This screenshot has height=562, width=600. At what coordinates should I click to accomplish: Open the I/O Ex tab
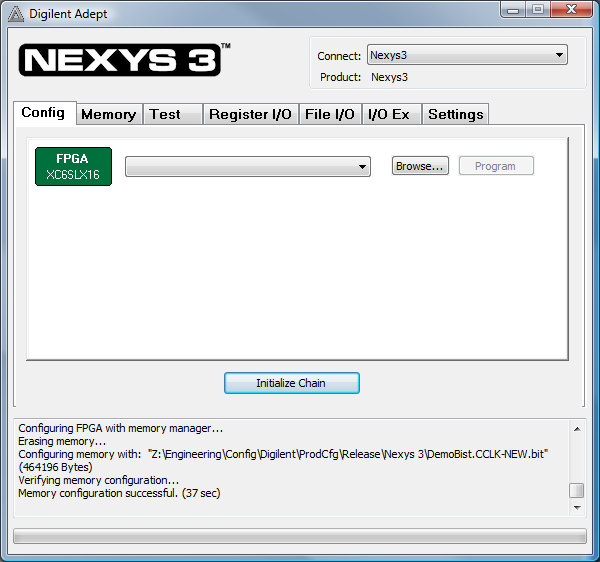392,114
